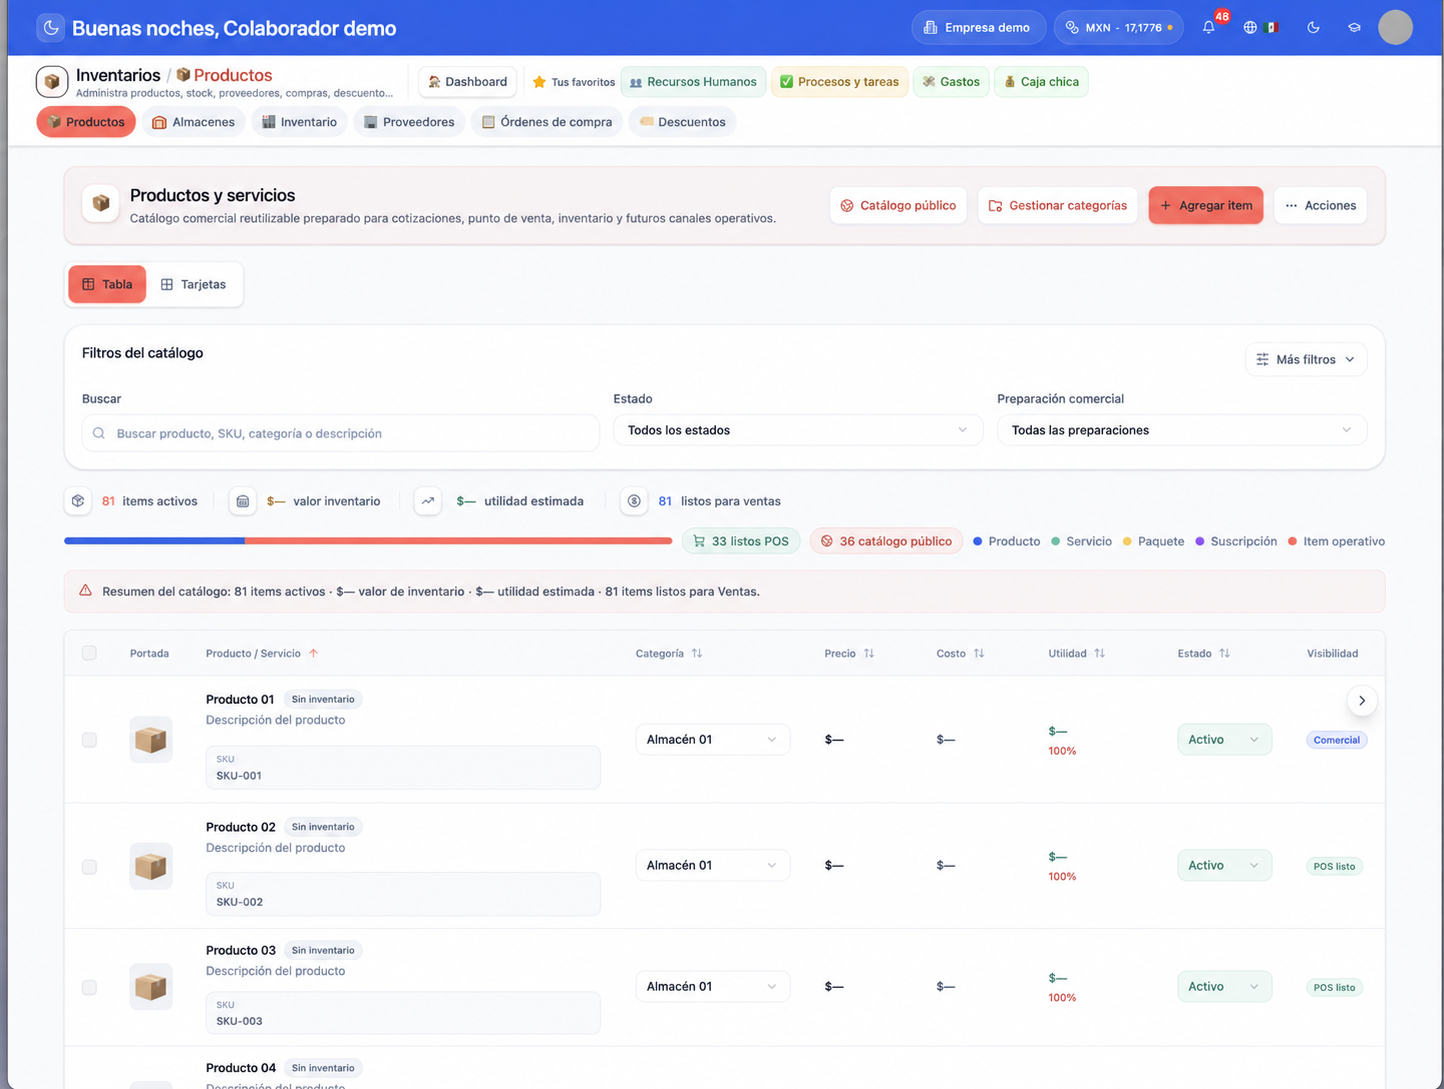Click the sort arrows next to Categoría
Viewport: 1444px width, 1089px height.
697,653
